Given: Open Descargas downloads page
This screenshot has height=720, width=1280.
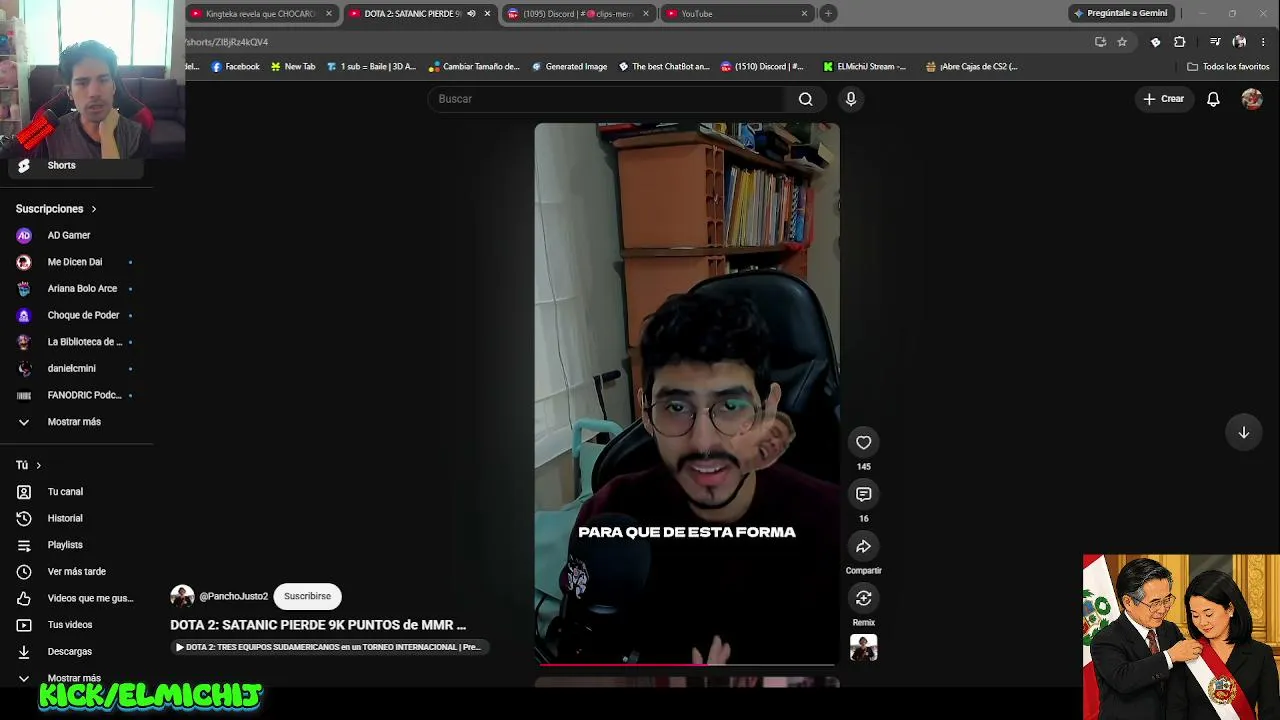Looking at the screenshot, I should [x=77, y=651].
